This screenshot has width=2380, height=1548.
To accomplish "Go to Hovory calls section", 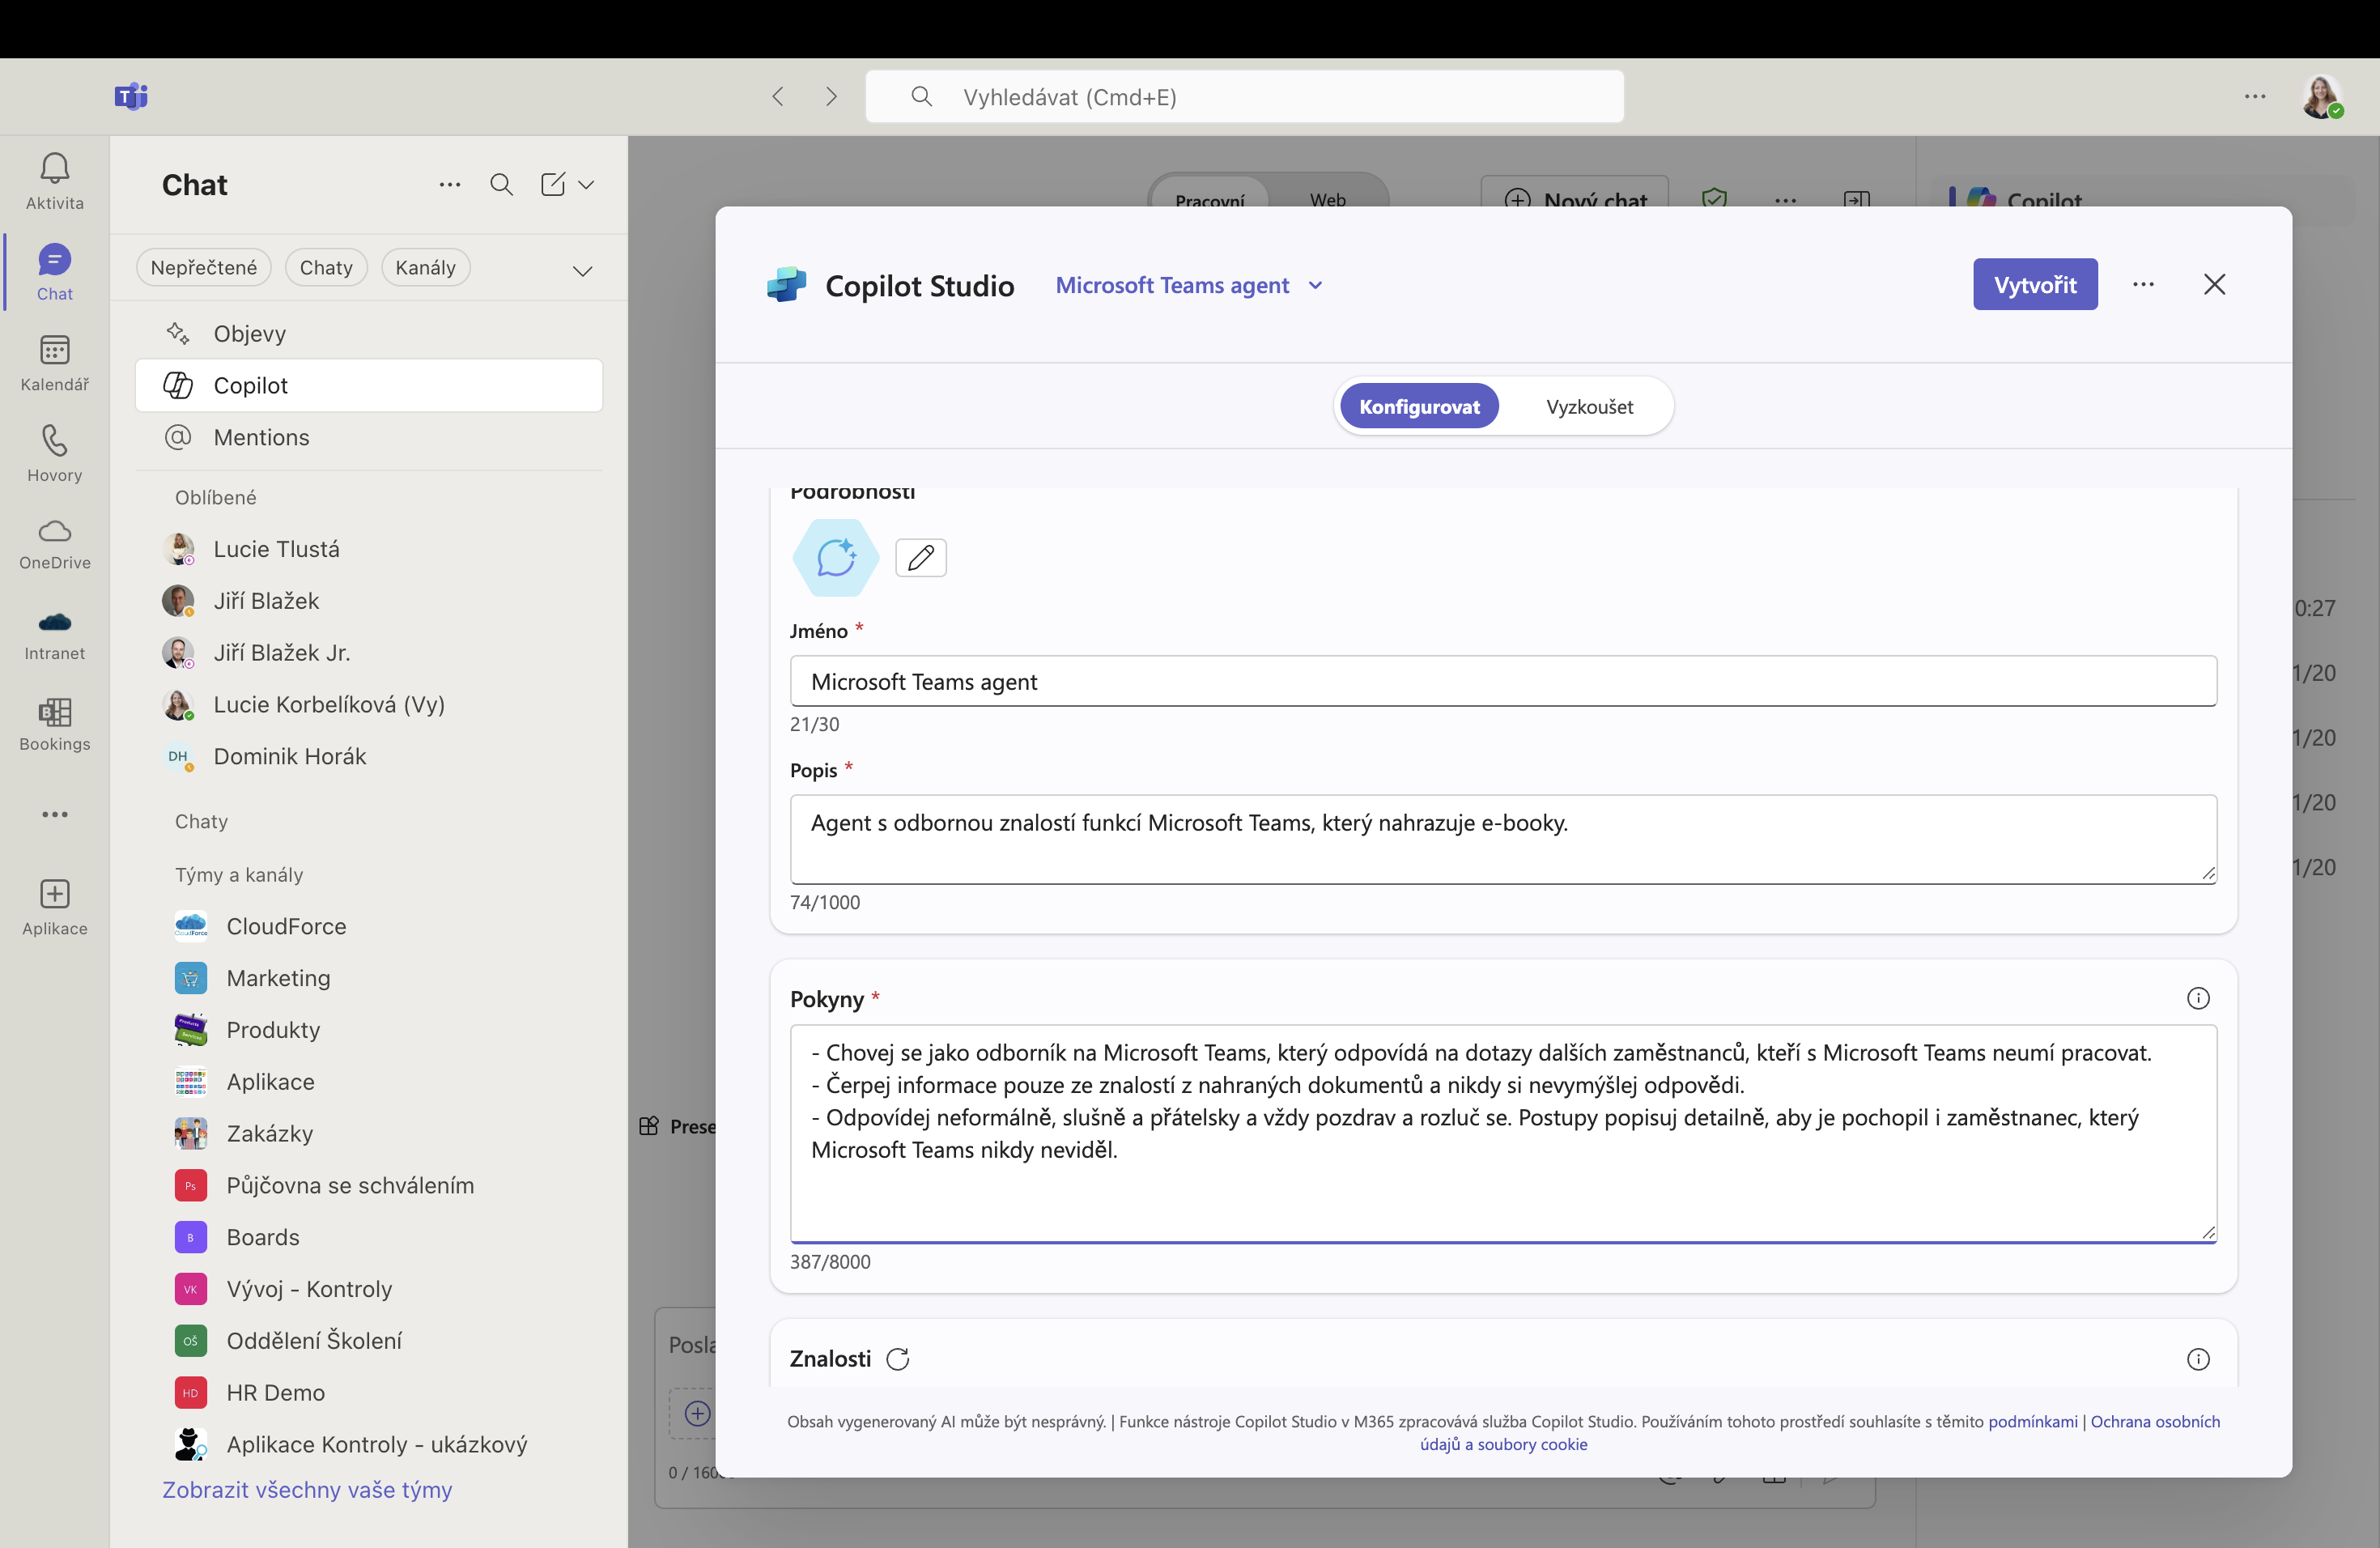I will (x=54, y=454).
